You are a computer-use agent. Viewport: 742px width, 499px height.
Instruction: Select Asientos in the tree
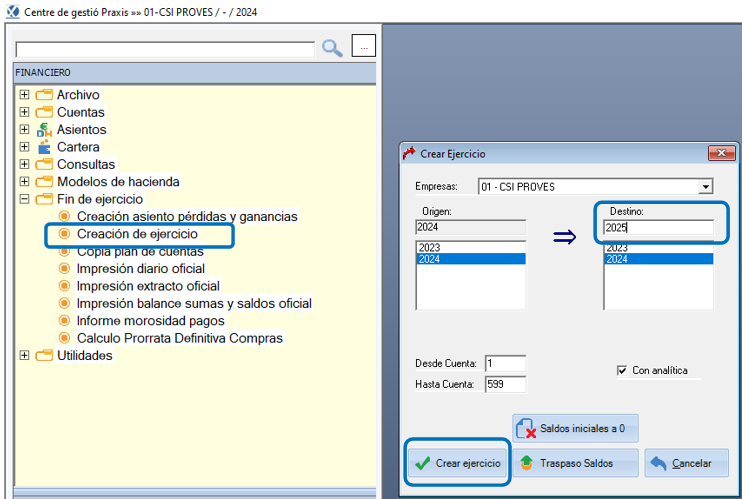pyautogui.click(x=81, y=129)
